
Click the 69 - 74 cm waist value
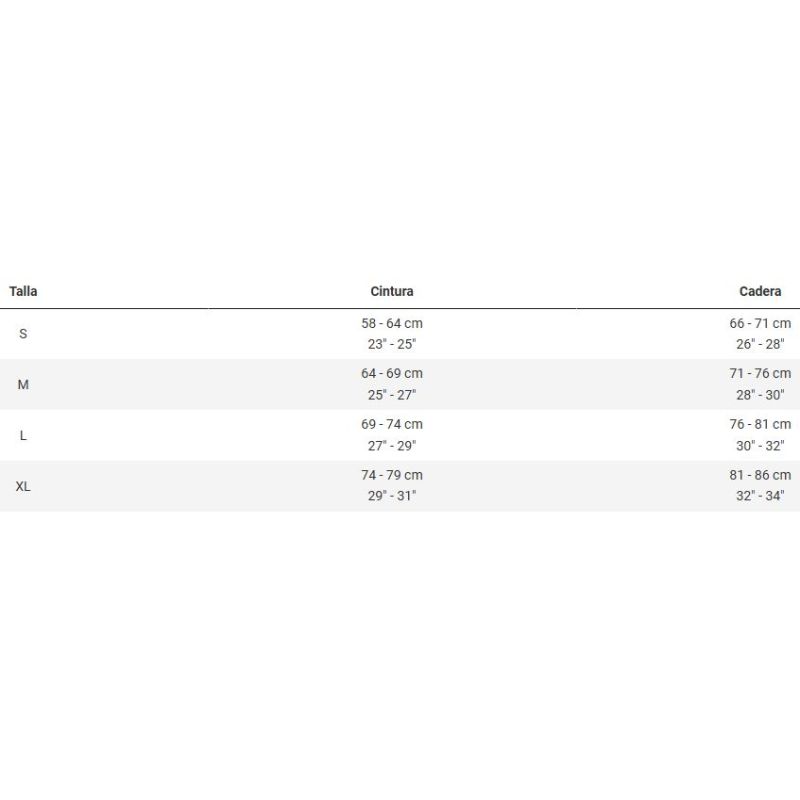(392, 424)
